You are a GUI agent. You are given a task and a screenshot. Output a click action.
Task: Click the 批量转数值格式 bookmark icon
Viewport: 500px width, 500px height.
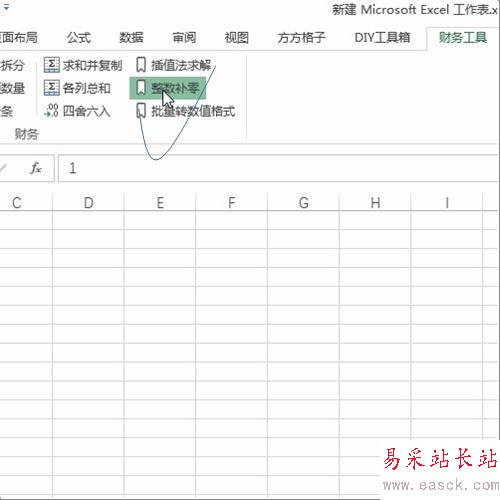(141, 111)
